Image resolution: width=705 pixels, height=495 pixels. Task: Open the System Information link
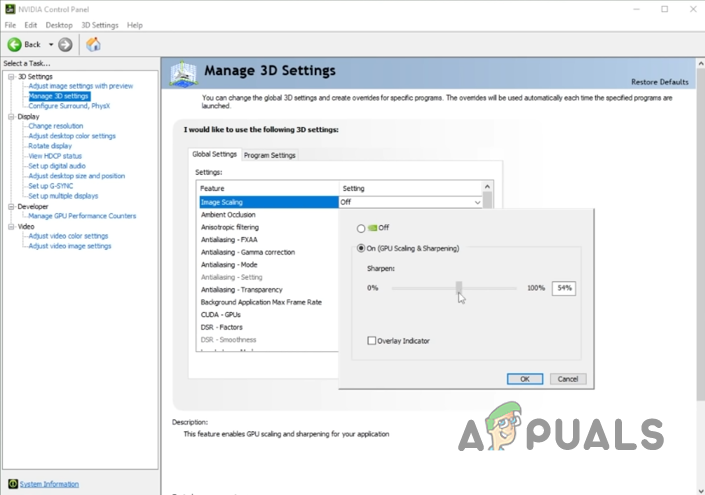[49, 484]
